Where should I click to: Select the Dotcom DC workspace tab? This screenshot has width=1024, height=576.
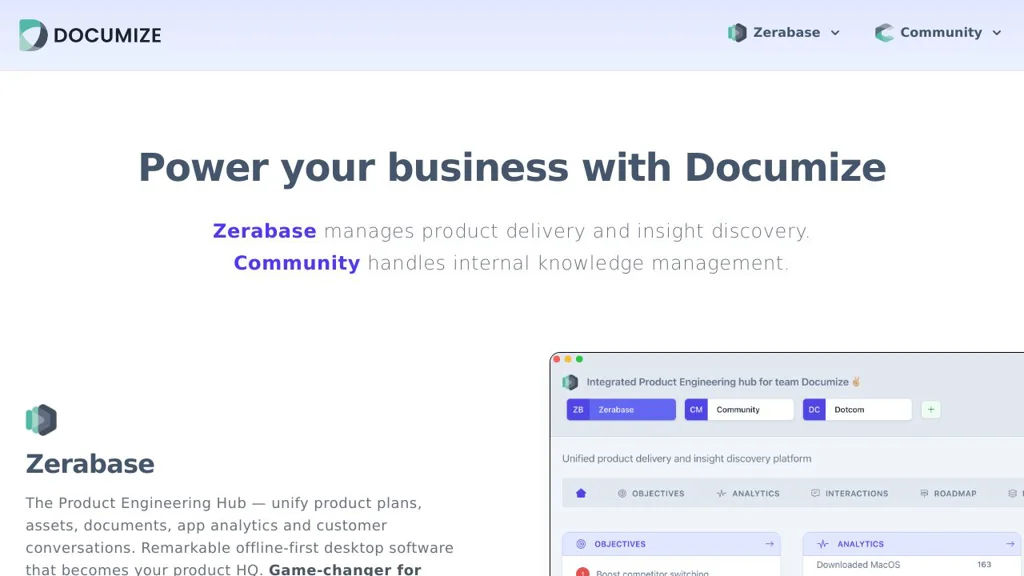pyautogui.click(x=857, y=409)
